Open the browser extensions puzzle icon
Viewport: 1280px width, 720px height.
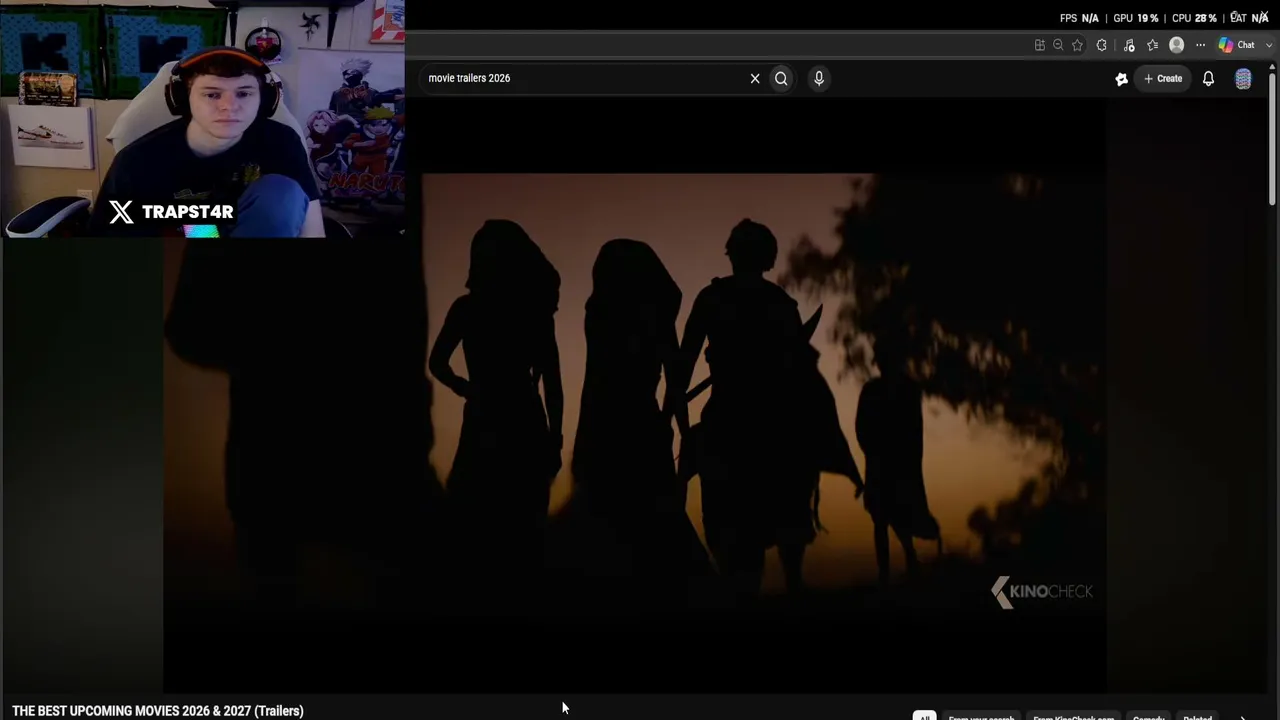click(1102, 45)
